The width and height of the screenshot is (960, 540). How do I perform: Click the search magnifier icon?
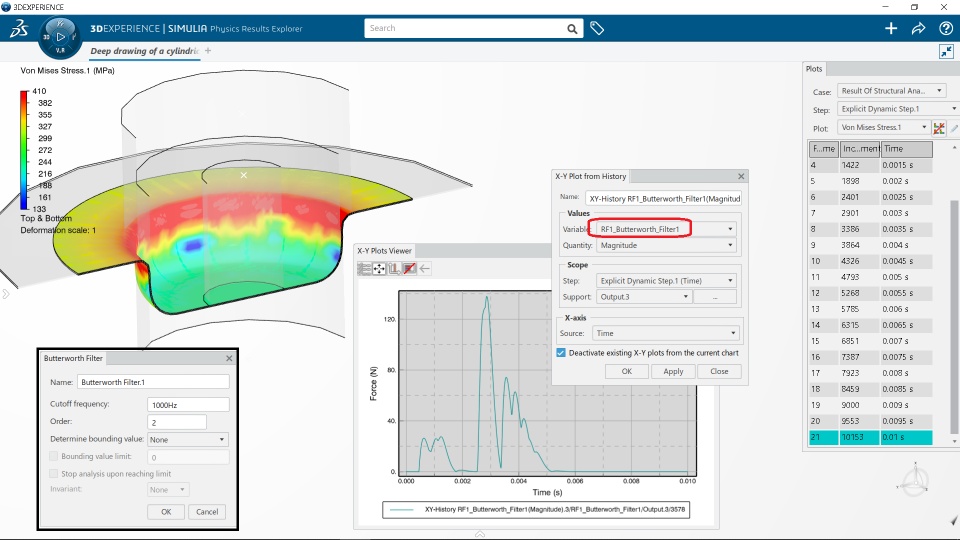click(x=572, y=29)
